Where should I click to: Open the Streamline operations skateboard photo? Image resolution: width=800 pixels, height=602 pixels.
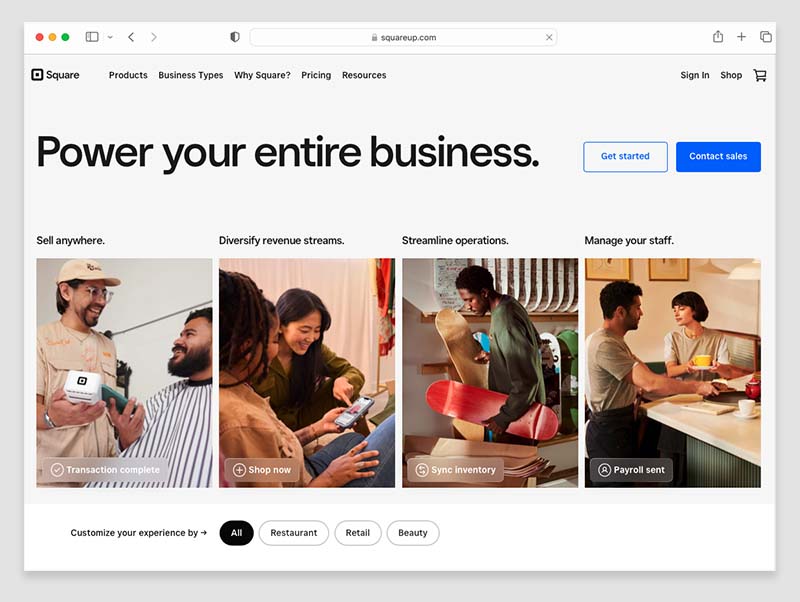[x=490, y=373]
